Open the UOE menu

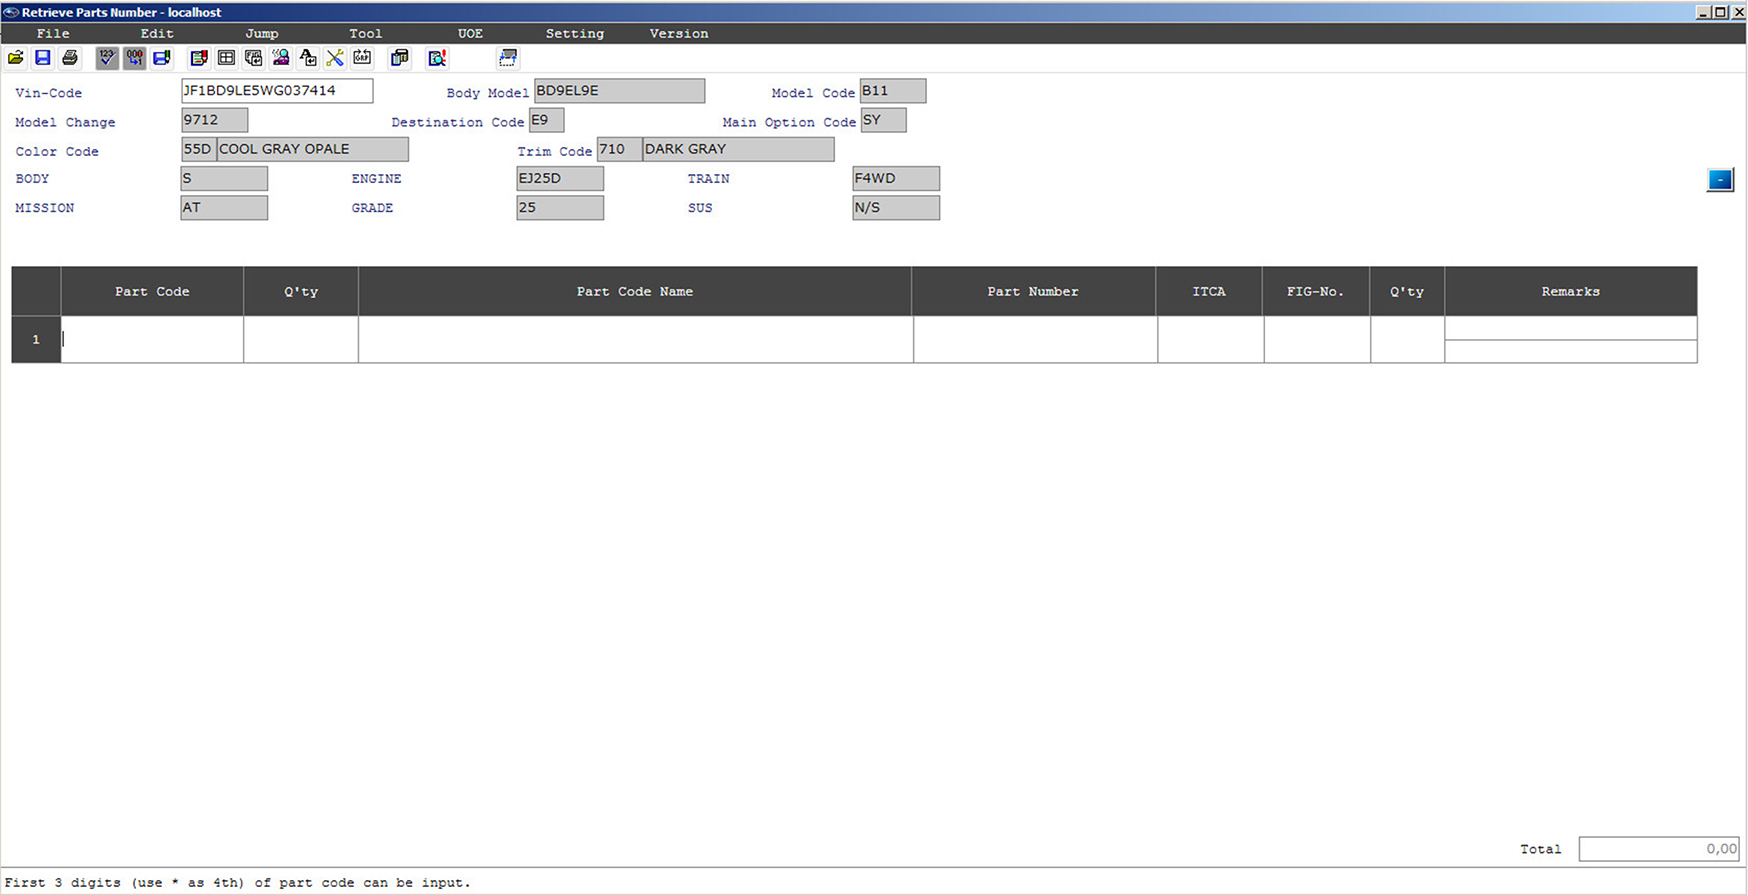[470, 33]
